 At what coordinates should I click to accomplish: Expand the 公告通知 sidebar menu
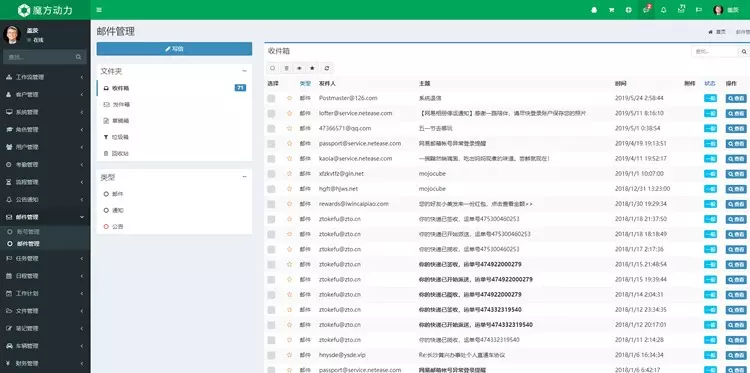tap(45, 199)
